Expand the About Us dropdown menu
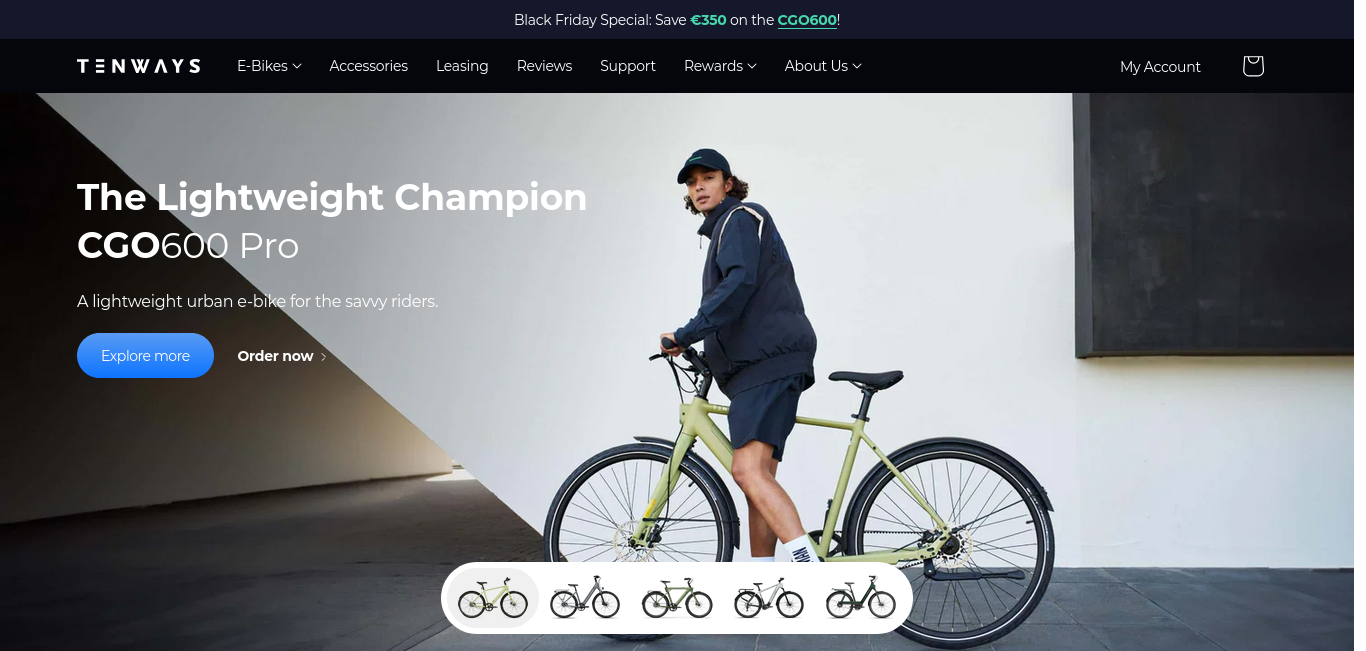The width and height of the screenshot is (1366, 651). [x=823, y=66]
